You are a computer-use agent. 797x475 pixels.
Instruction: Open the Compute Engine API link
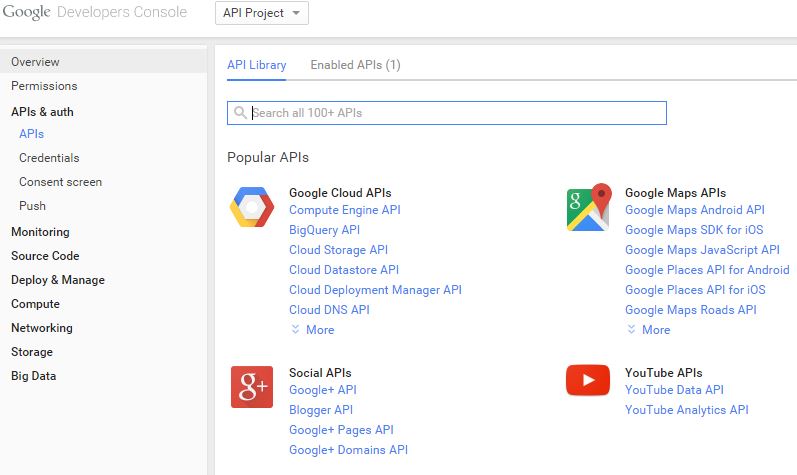345,210
